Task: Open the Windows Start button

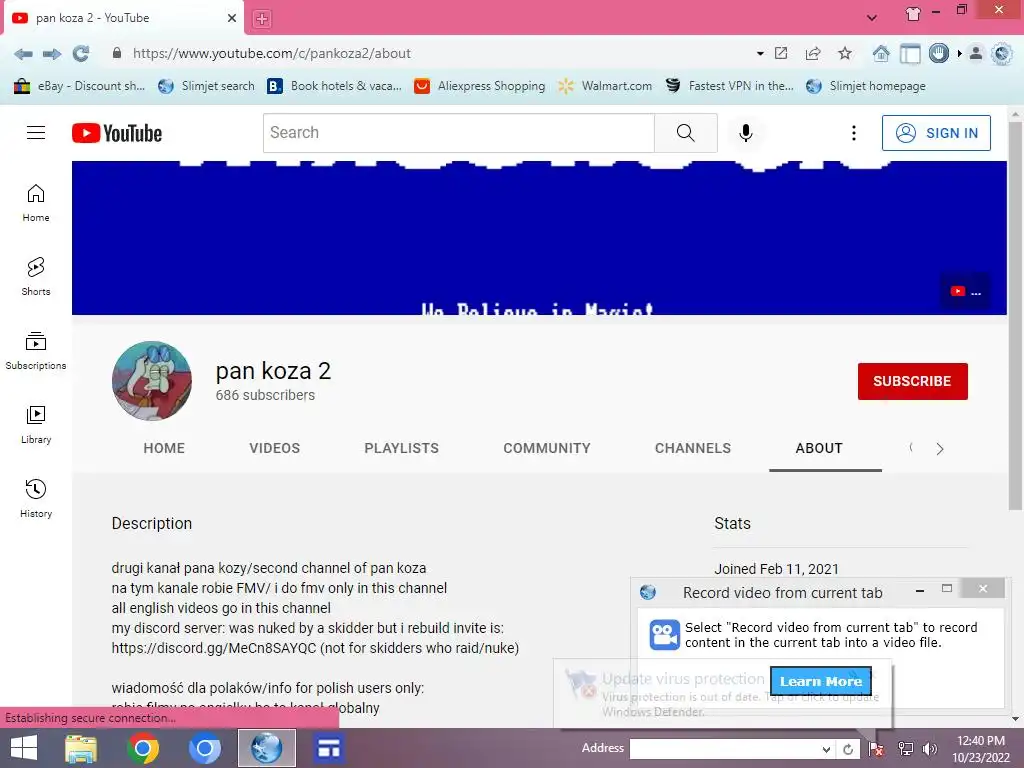Action: point(24,748)
